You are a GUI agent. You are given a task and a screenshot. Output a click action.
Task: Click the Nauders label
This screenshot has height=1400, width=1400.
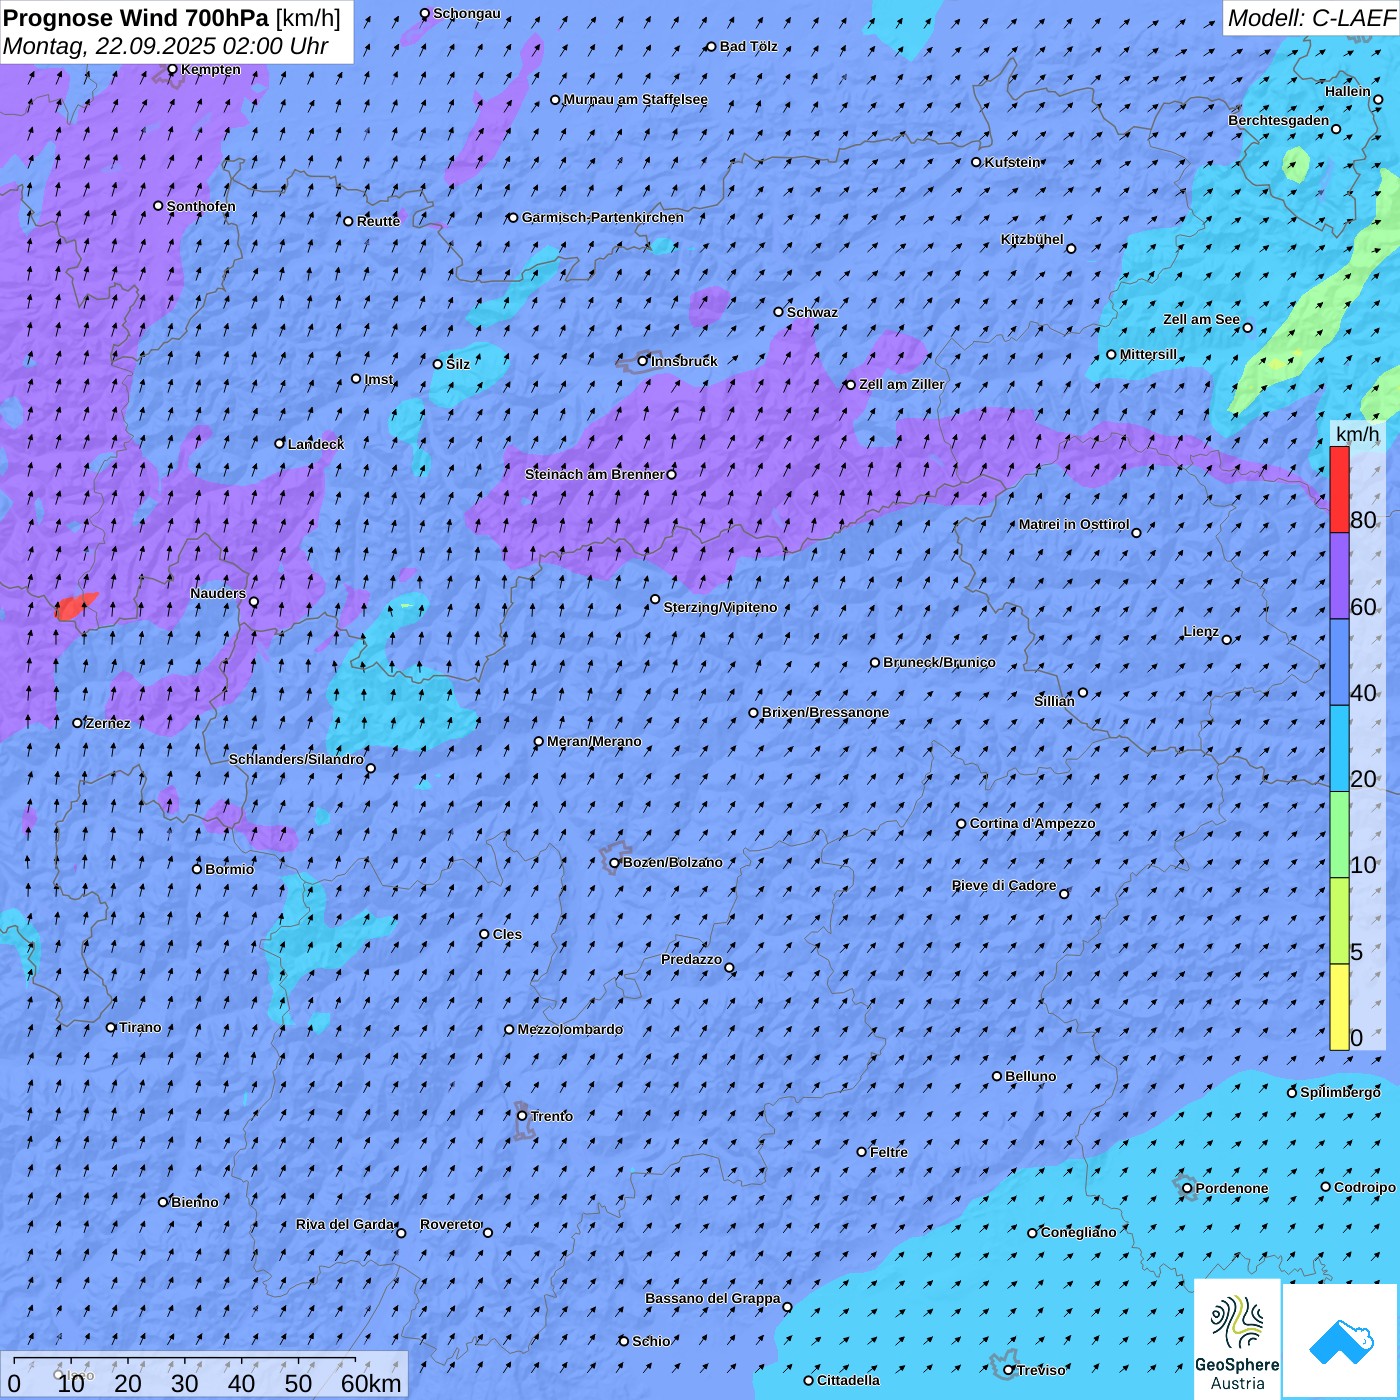tap(218, 593)
